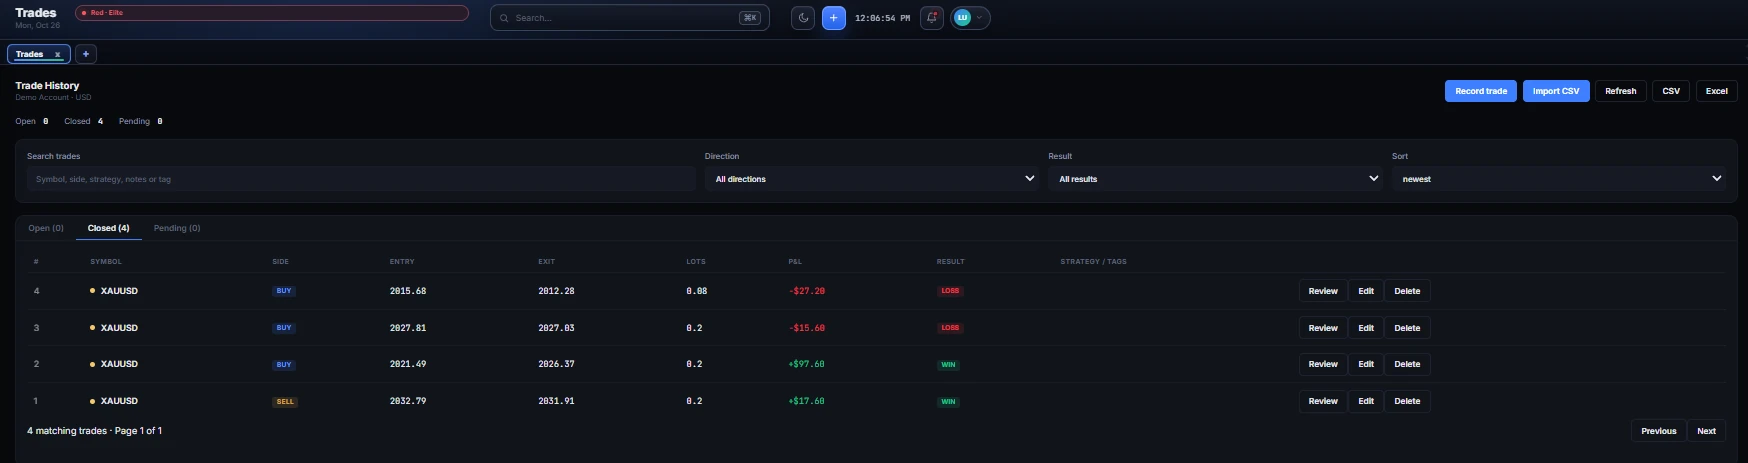Click the SYMBOL column header
1748x463 pixels.
pos(106,262)
